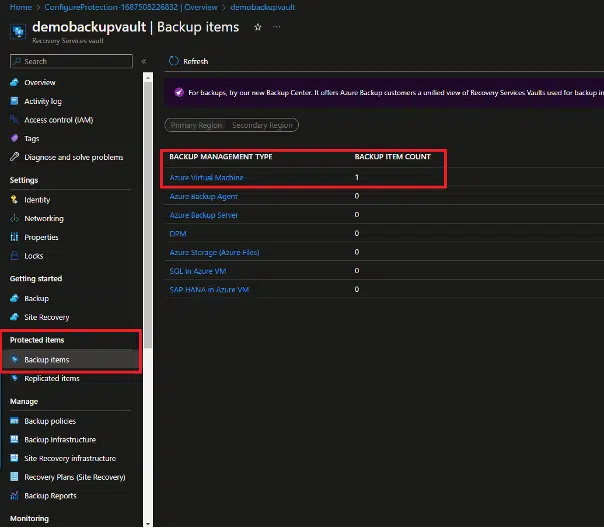
Task: Click the Backup policies icon
Action: pyautogui.click(x=14, y=421)
